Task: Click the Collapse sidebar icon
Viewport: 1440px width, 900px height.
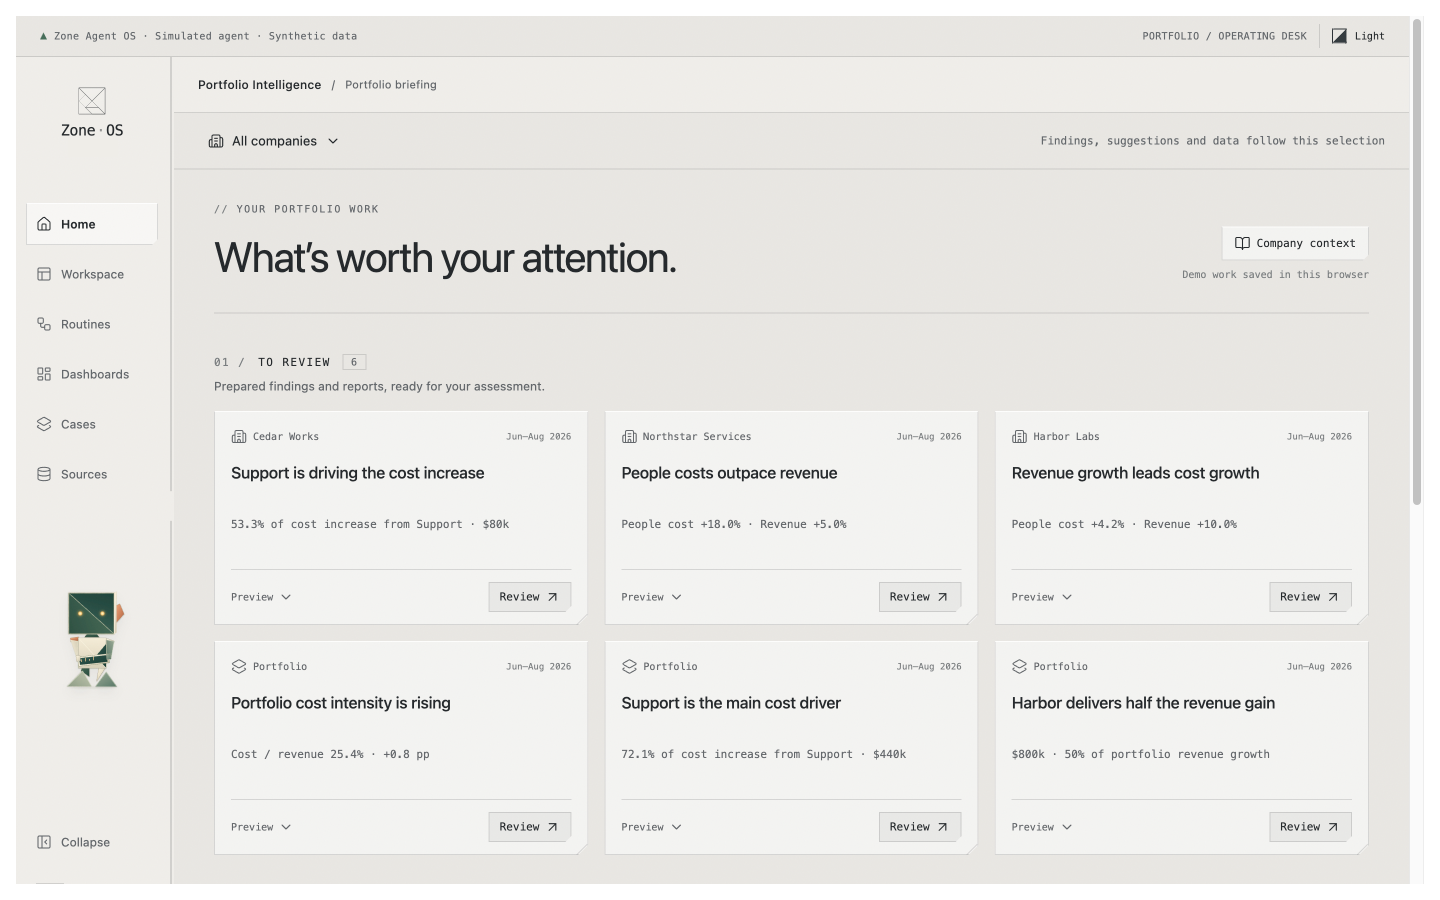Action: pyautogui.click(x=44, y=842)
